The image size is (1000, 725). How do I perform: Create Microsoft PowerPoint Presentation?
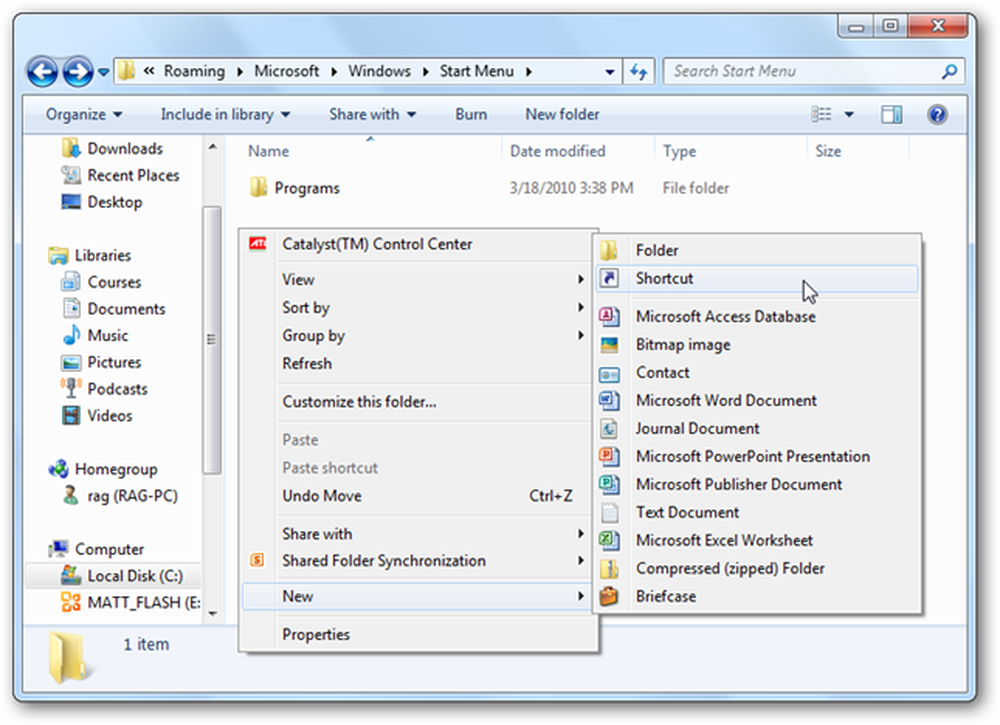757,457
